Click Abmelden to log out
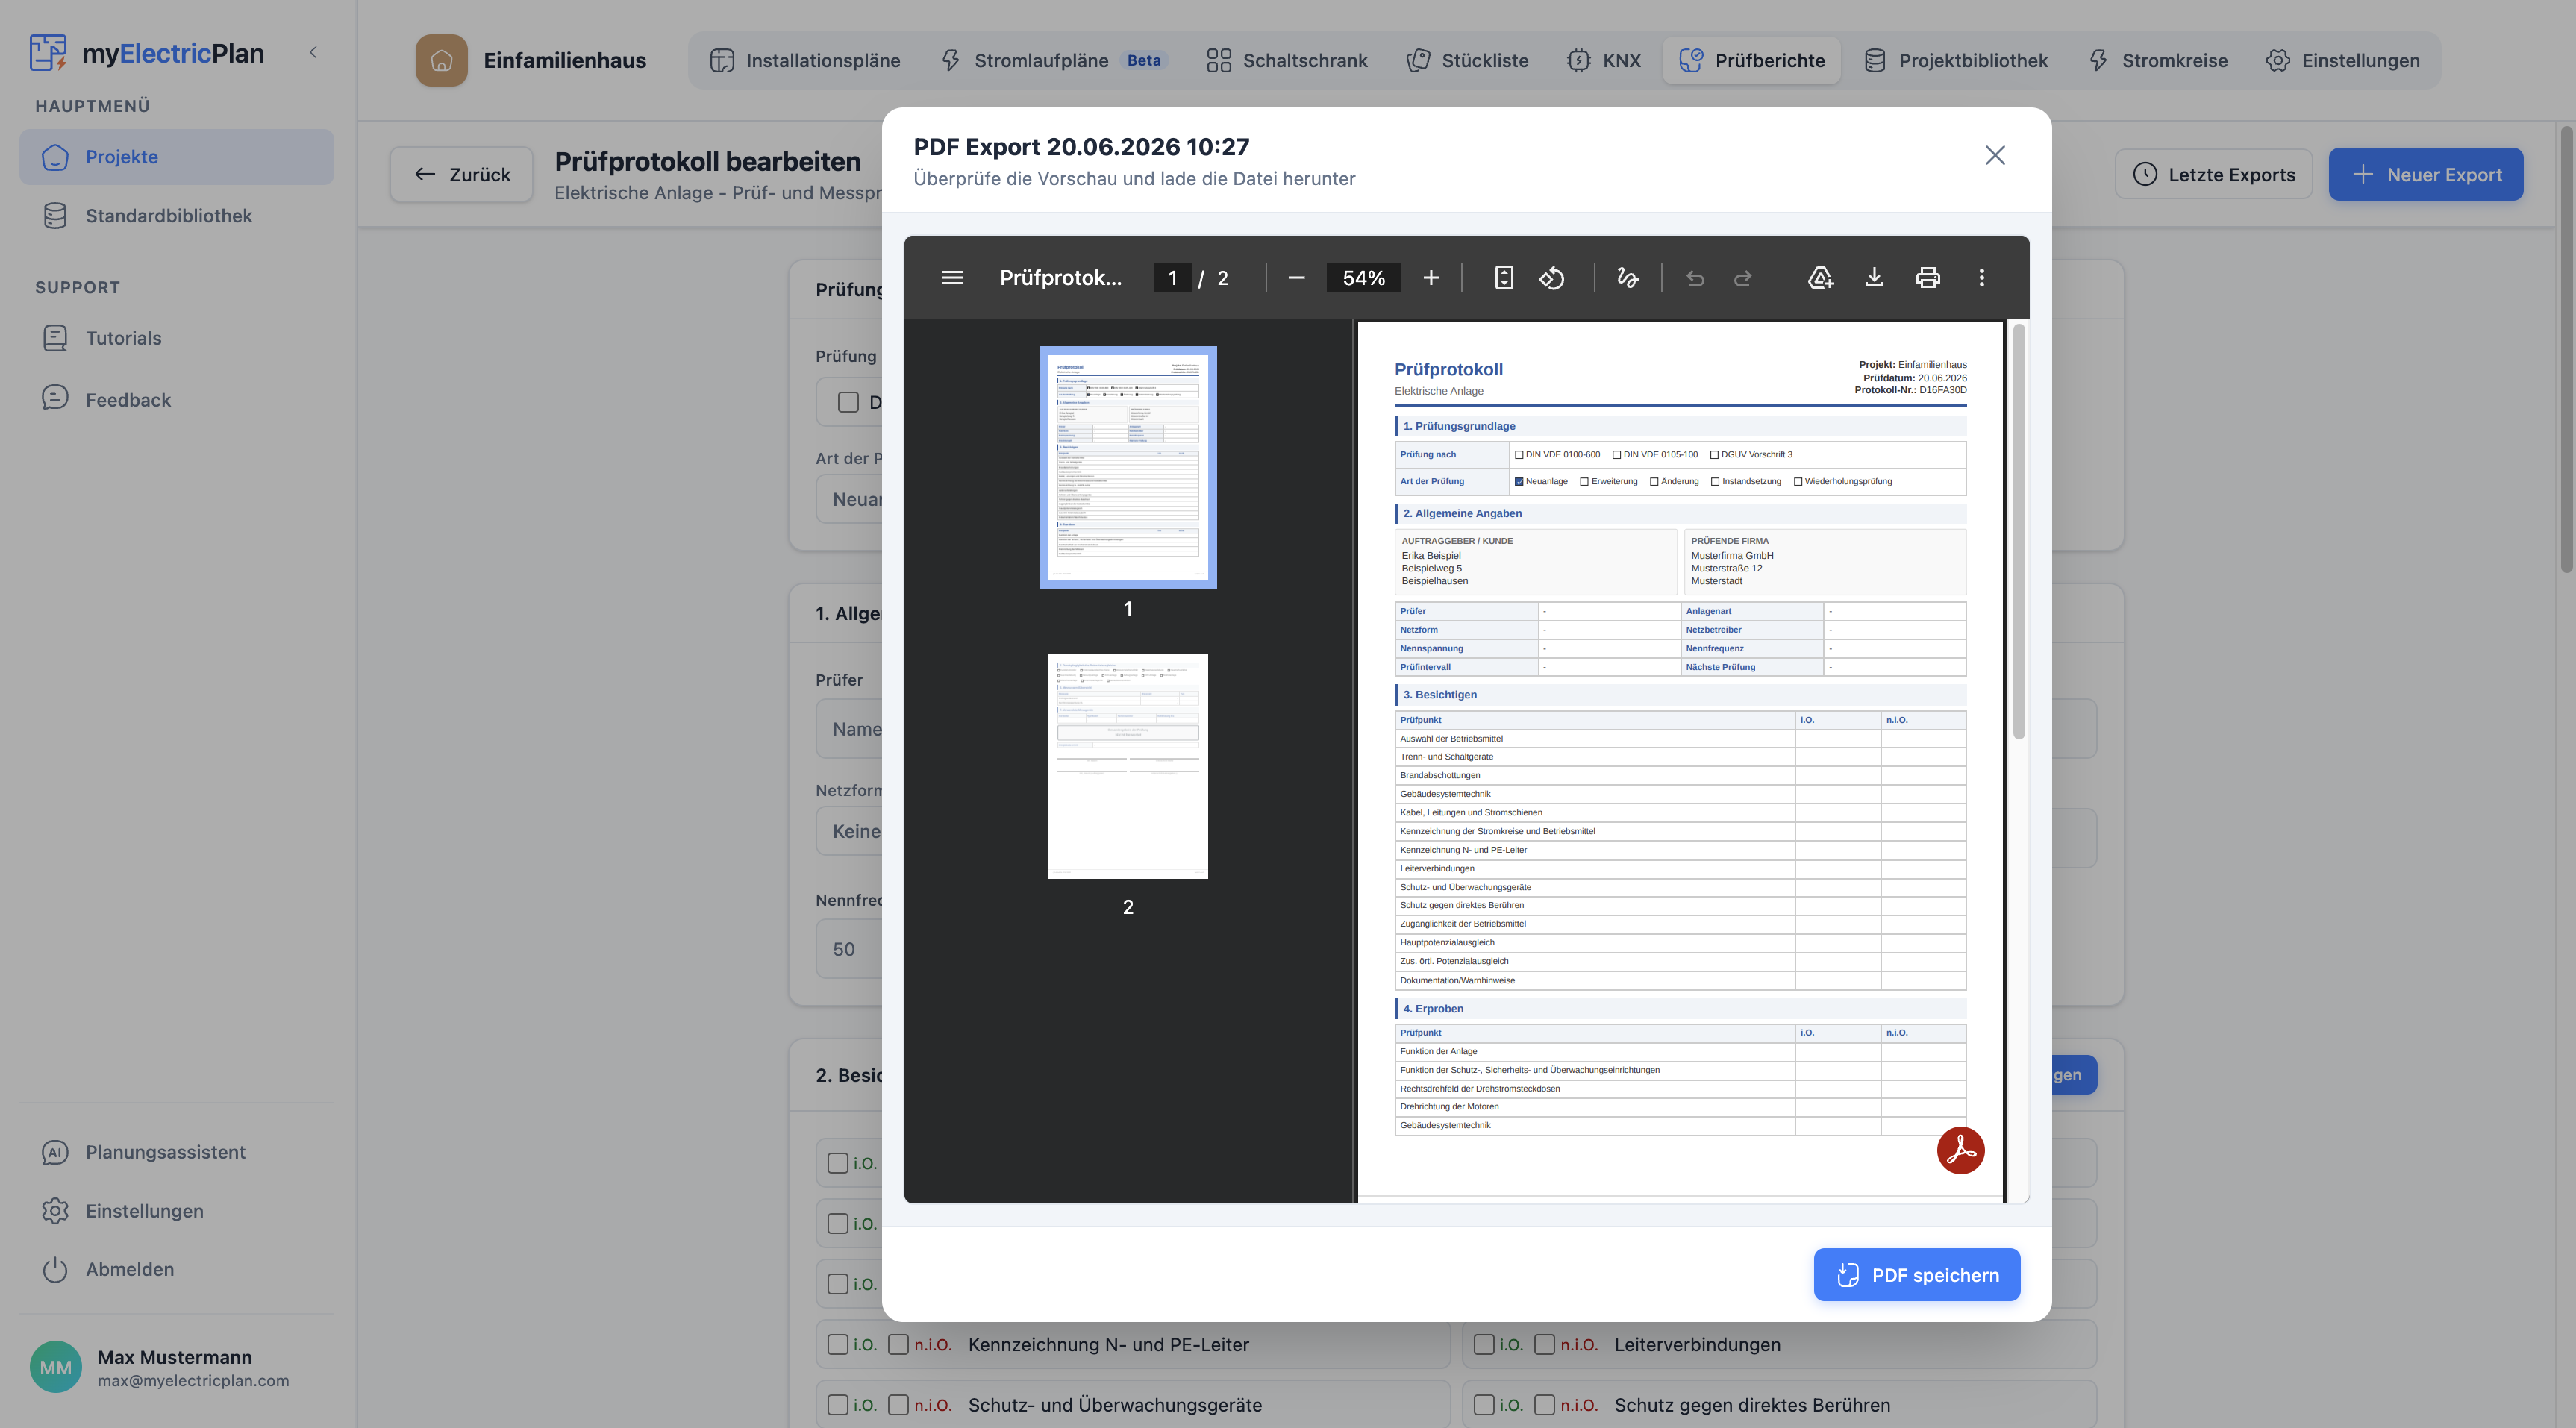The image size is (2576, 1428). pyautogui.click(x=176, y=1269)
